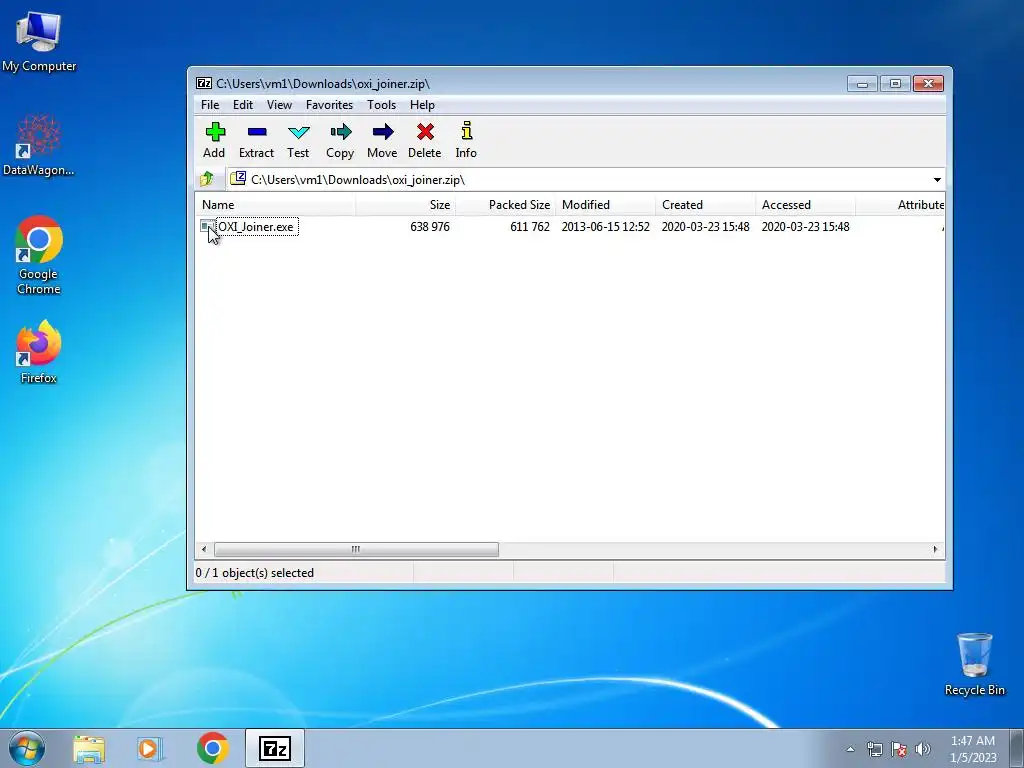This screenshot has height=768, width=1024.
Task: Sort by Accessed column header
Action: 805,204
